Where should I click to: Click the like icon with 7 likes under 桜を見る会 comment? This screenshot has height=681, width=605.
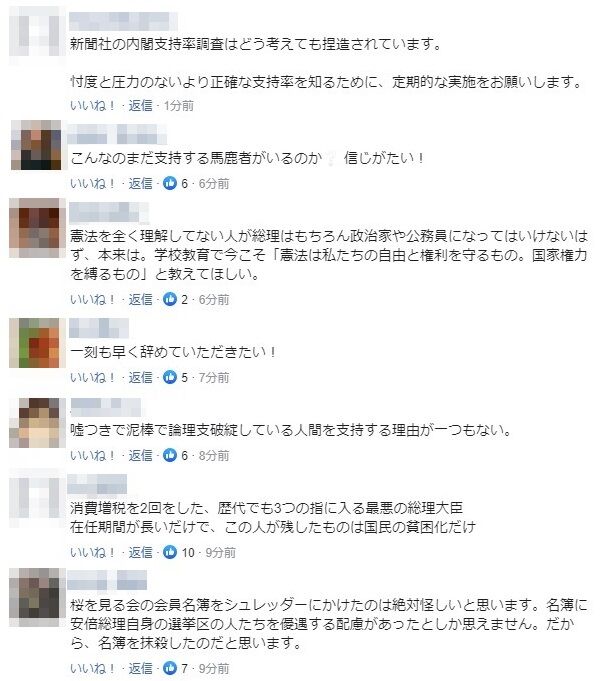pyautogui.click(x=170, y=668)
